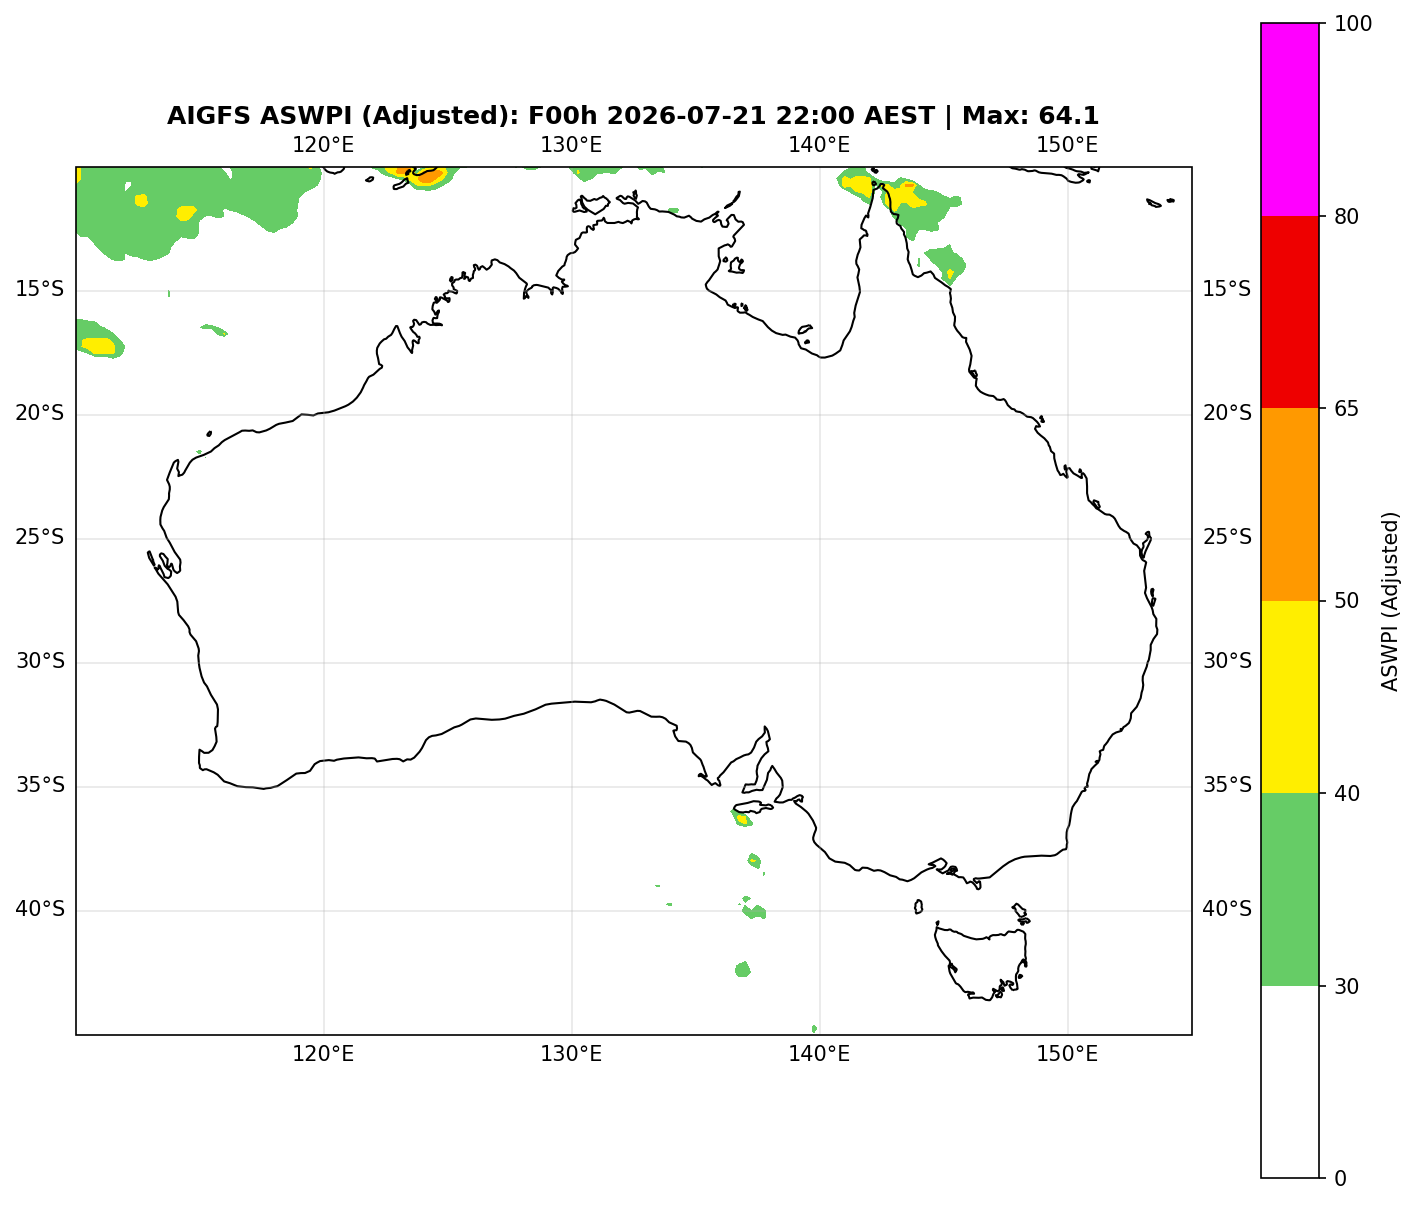
Task: Click the bottom '130°E' longitude label
Action: pos(571,1054)
